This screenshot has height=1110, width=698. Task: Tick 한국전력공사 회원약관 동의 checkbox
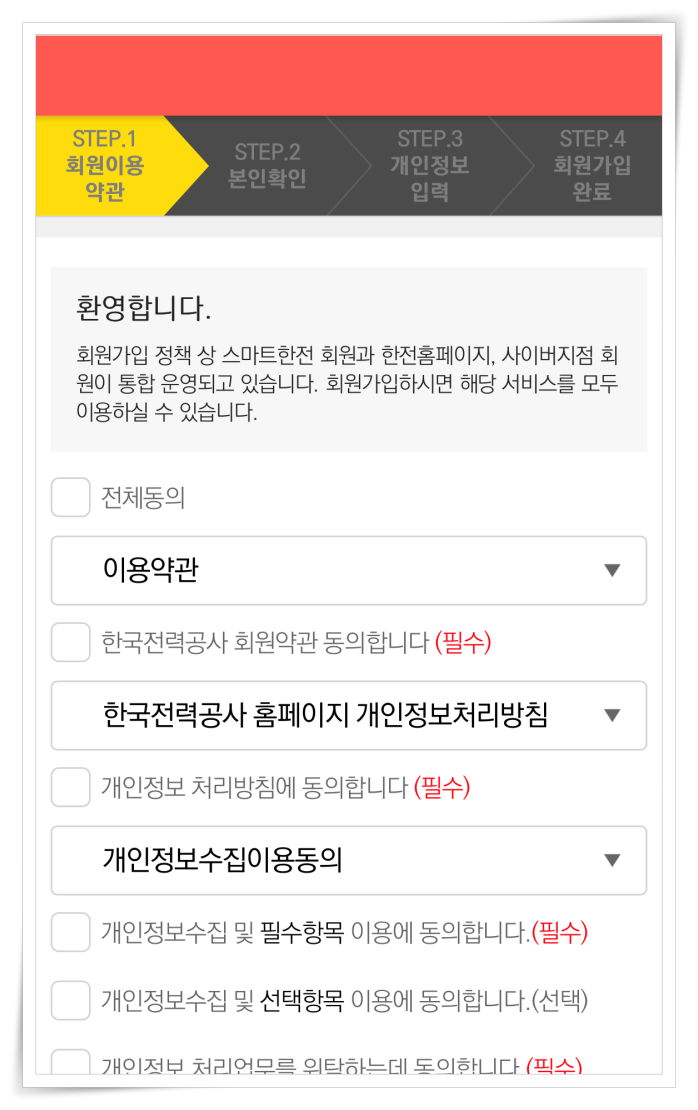(x=70, y=642)
